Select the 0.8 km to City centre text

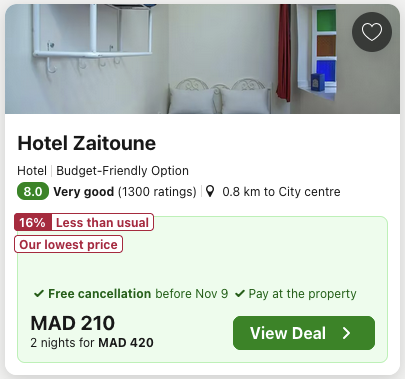[x=281, y=192]
